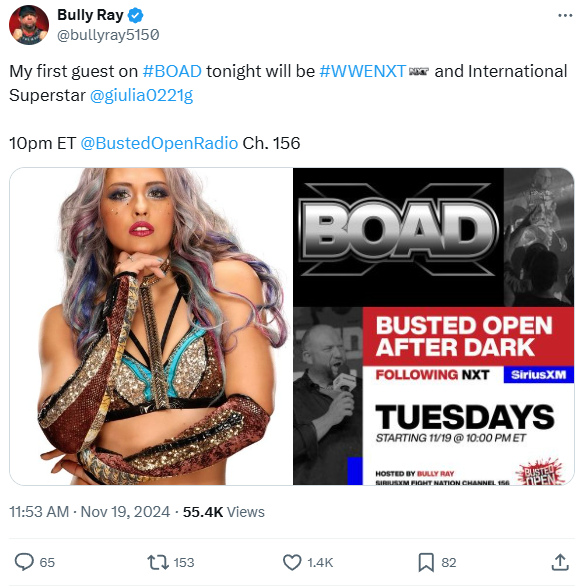585x586 pixels.
Task: Bookmark this tweet
Action: point(426,562)
